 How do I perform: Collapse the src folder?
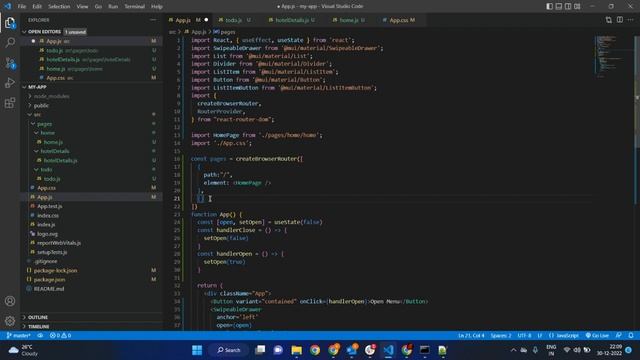coord(37,115)
